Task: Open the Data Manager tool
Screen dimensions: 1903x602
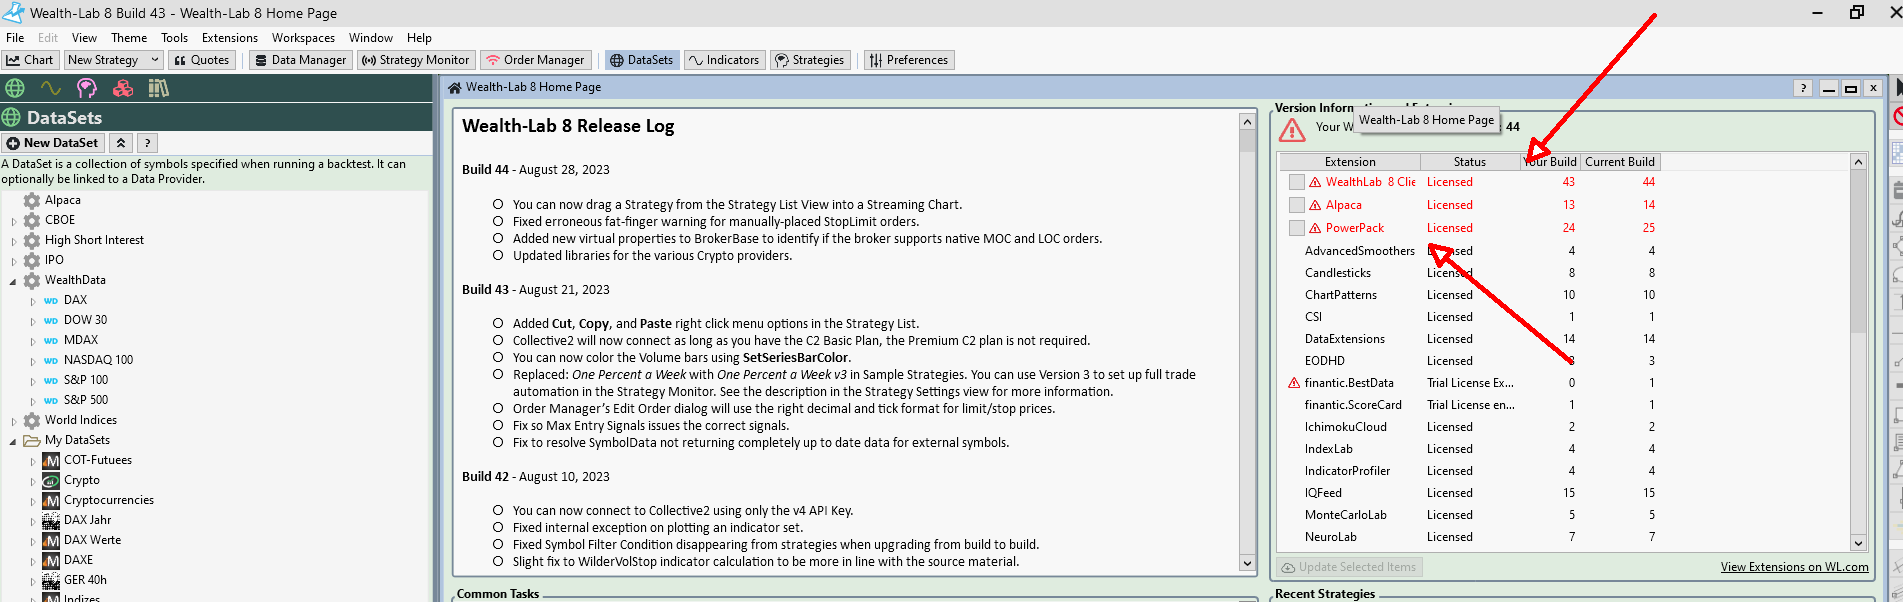Action: tap(299, 60)
